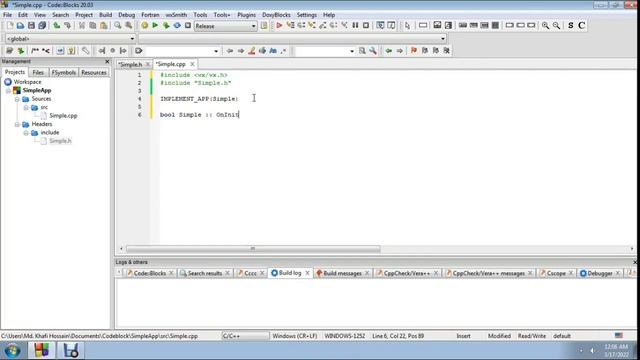Open the File menu

click(7, 15)
